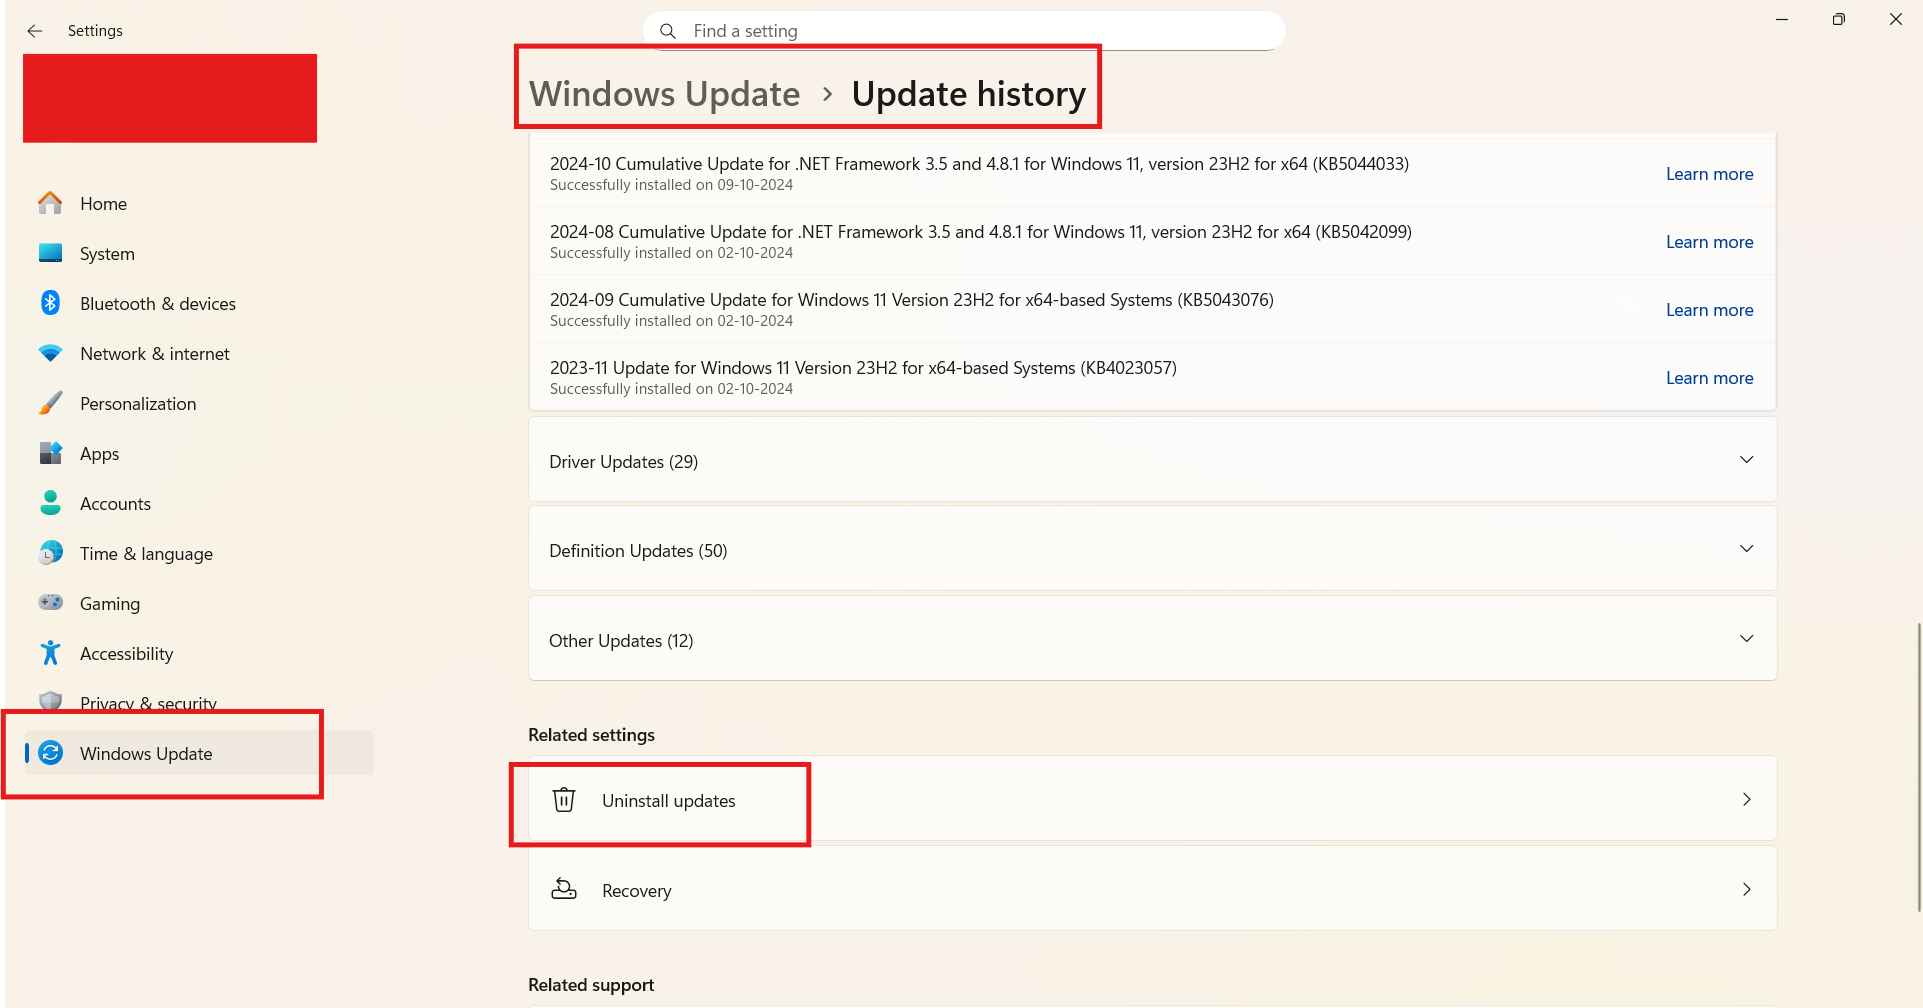Open the Gaming controller icon
This screenshot has width=1923, height=1008.
click(x=50, y=602)
